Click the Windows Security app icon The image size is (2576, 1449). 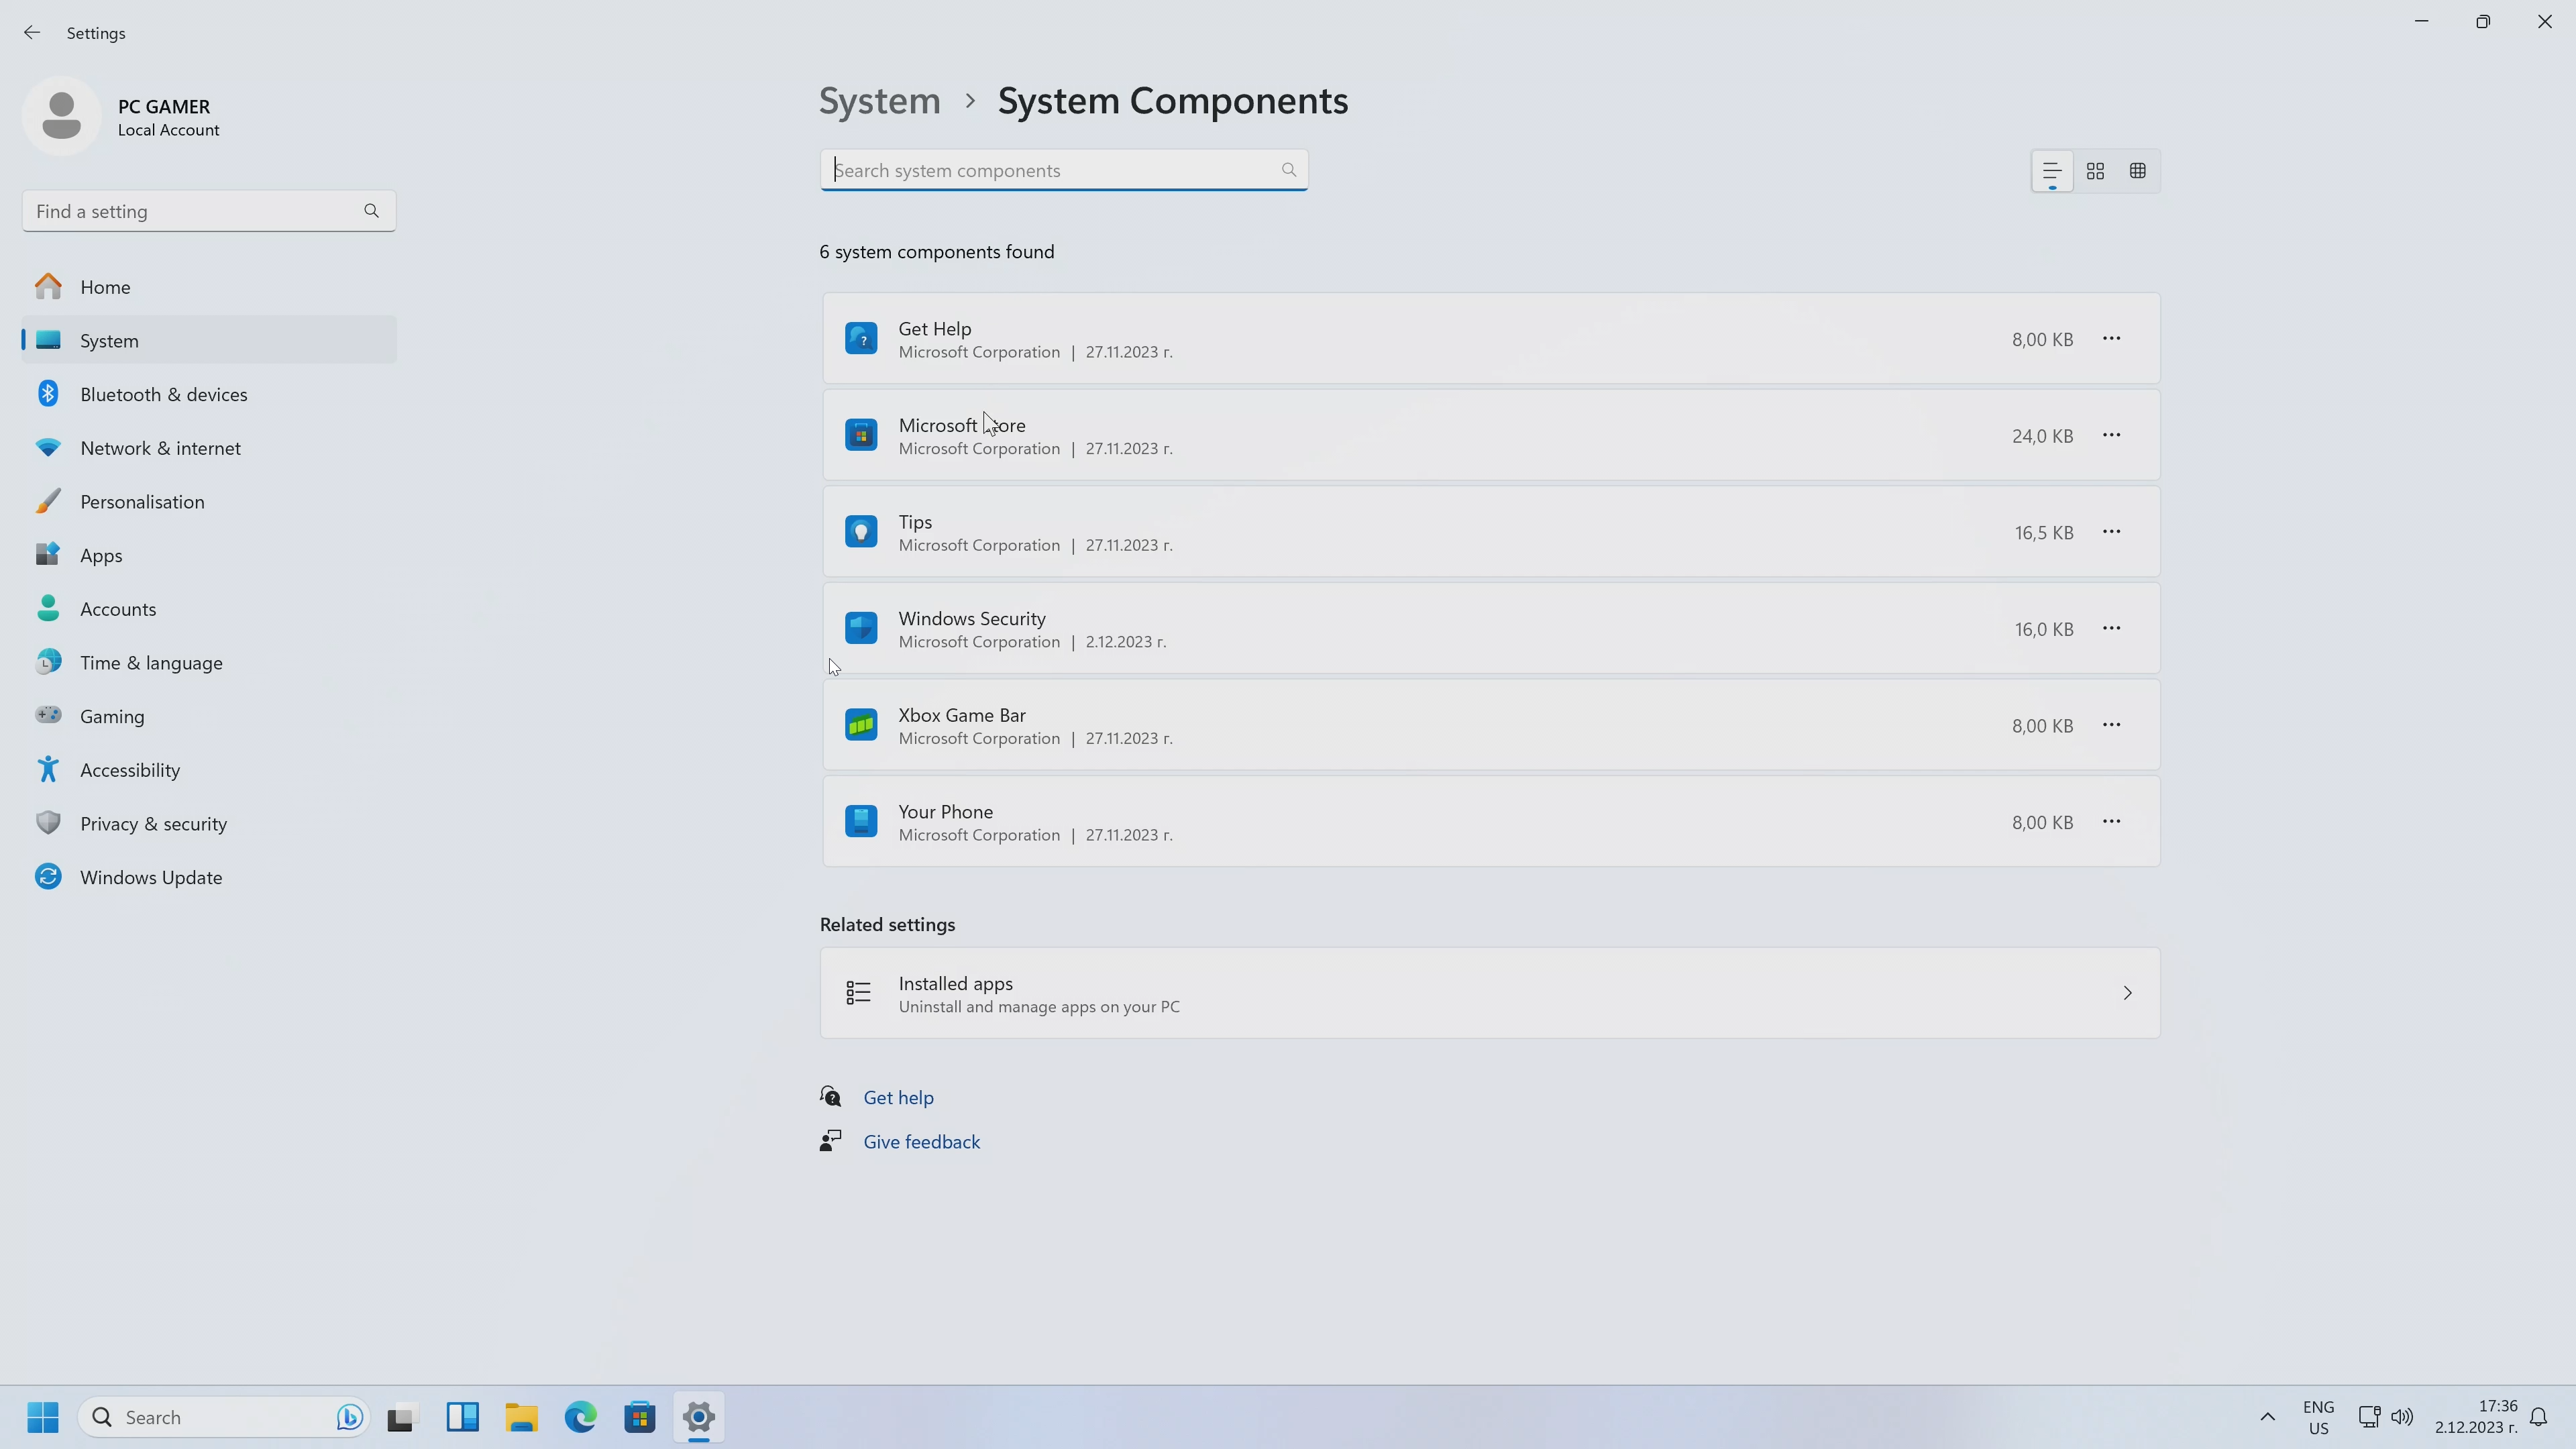pyautogui.click(x=861, y=629)
